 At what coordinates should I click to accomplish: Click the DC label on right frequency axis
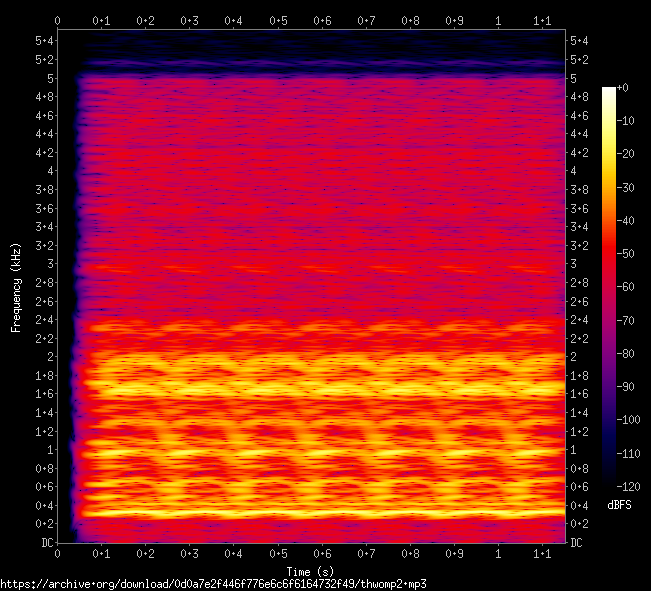pos(576,543)
